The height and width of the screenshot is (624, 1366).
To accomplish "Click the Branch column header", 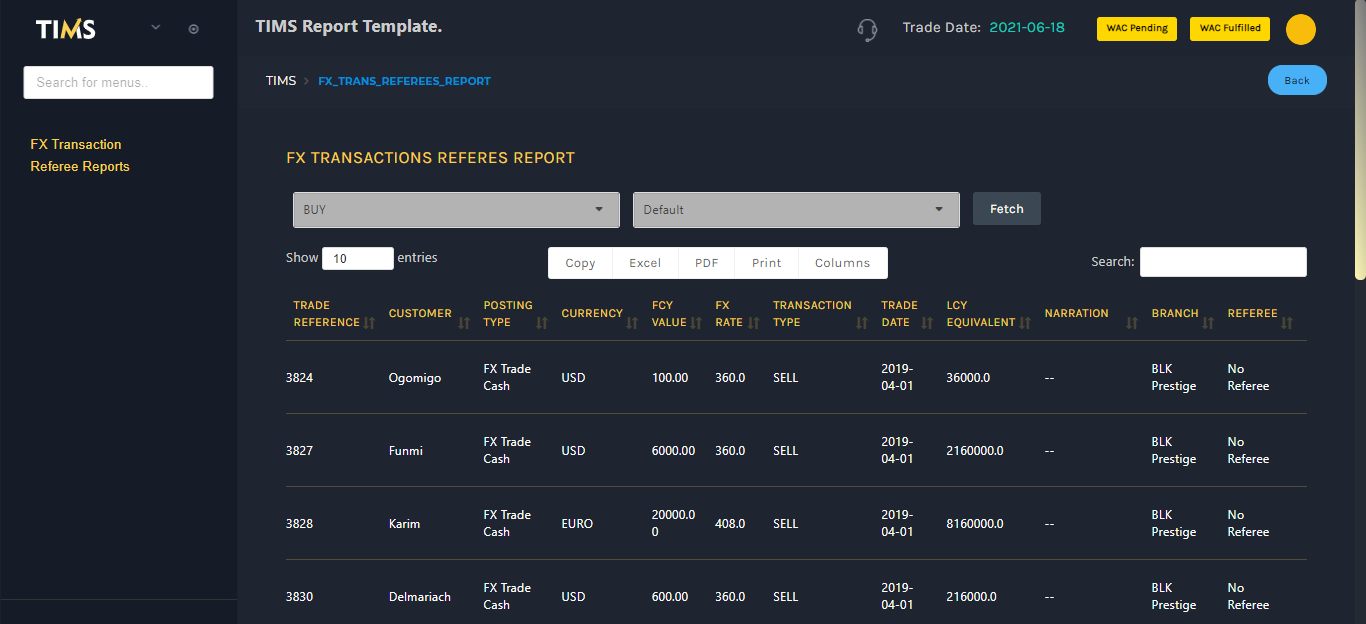I will click(1175, 313).
